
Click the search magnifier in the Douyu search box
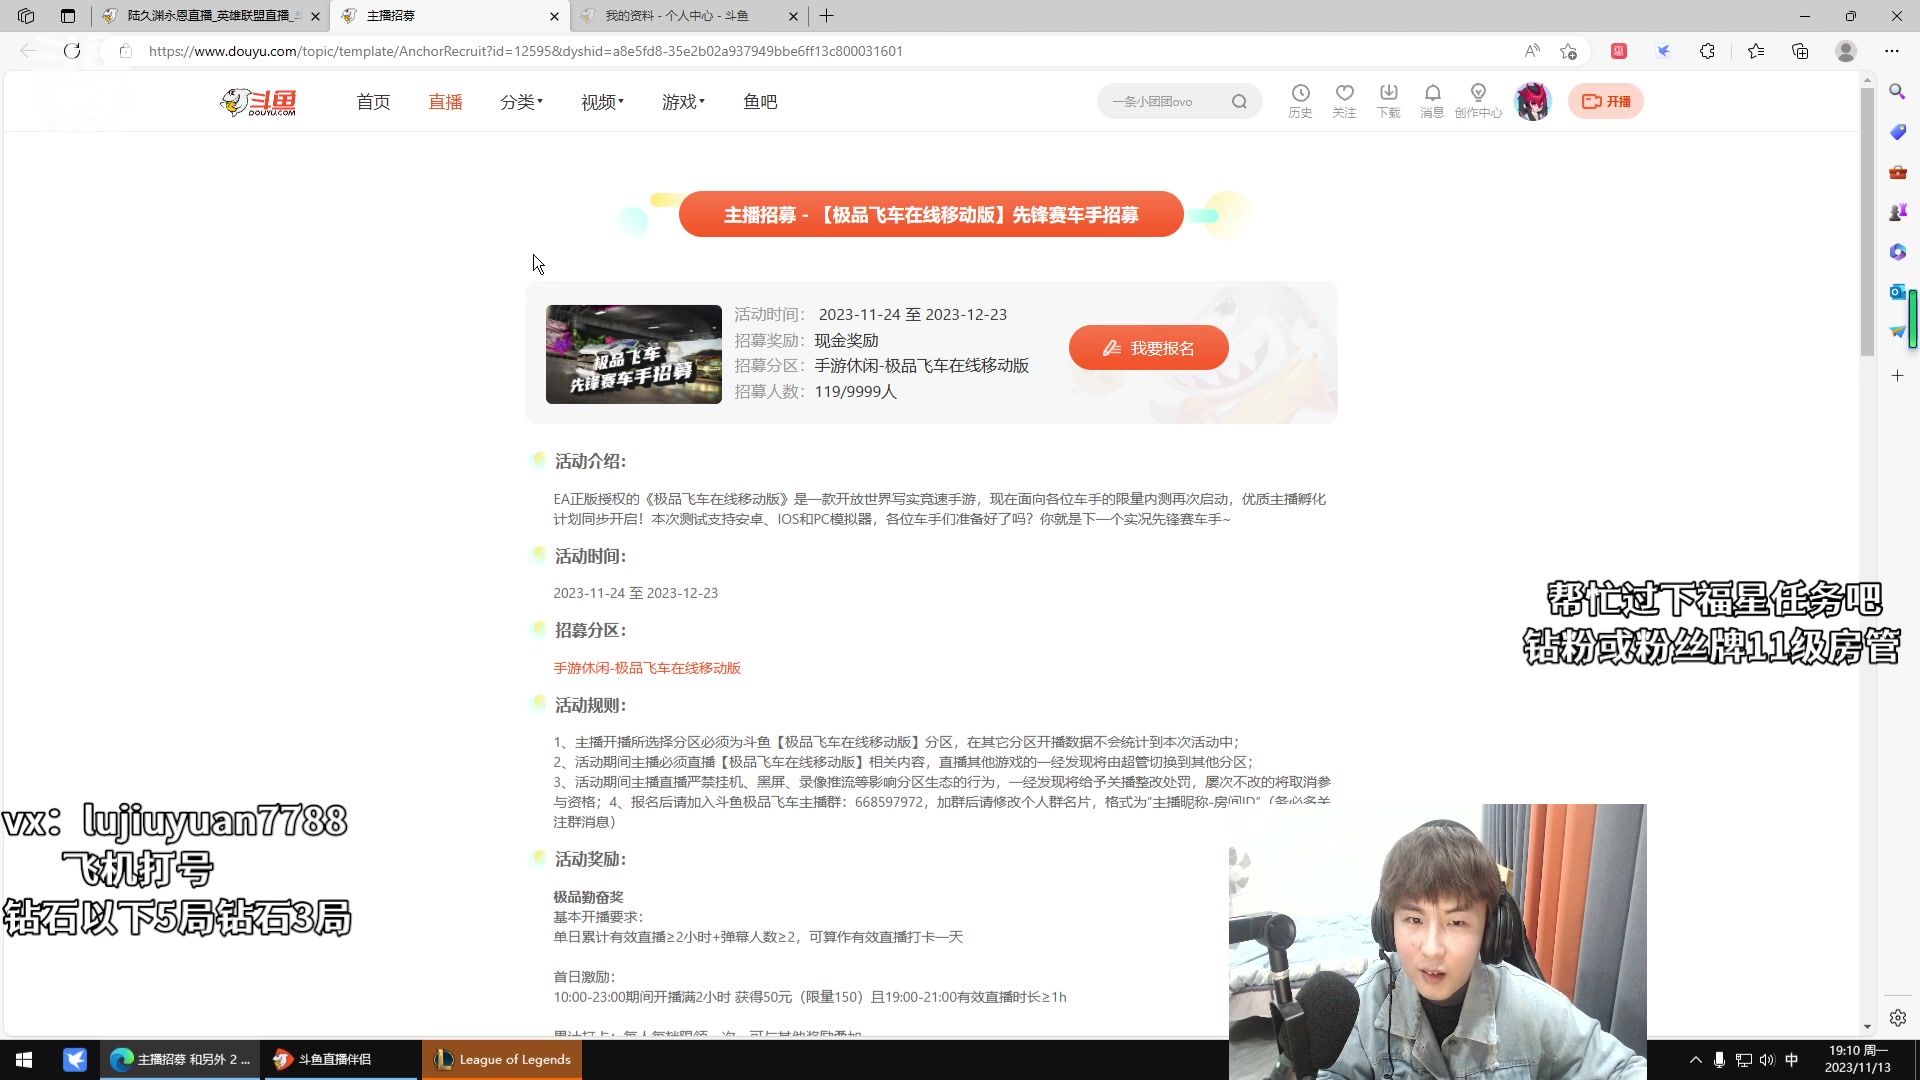1239,101
